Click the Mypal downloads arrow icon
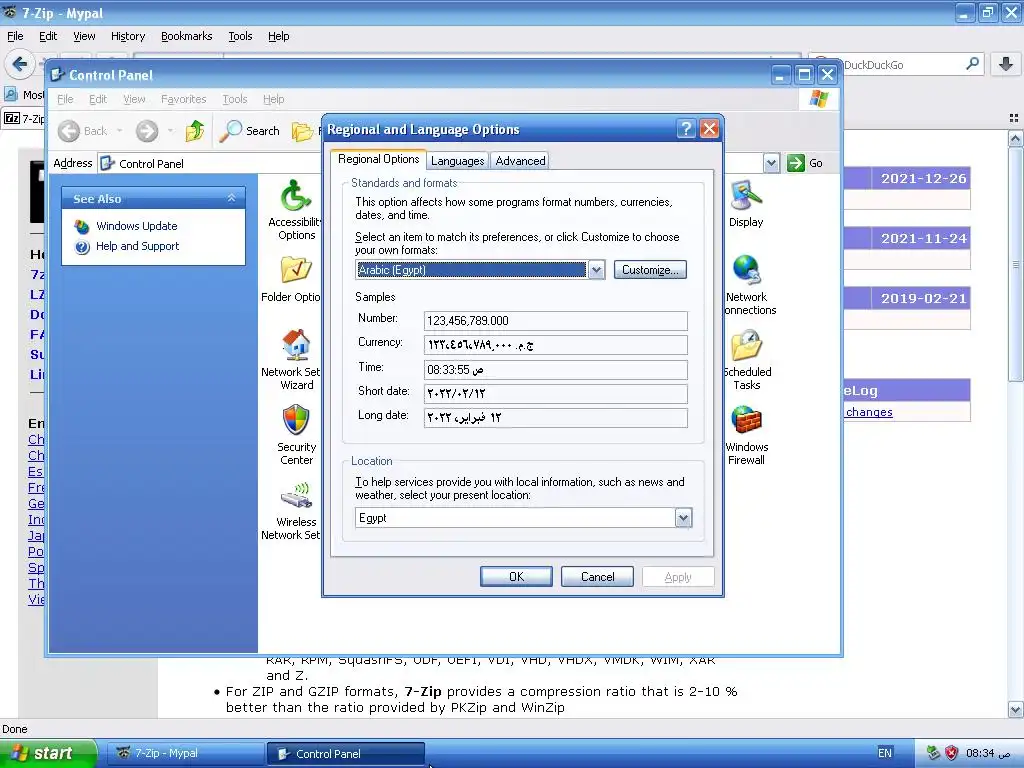The height and width of the screenshot is (768, 1024). [x=1006, y=64]
